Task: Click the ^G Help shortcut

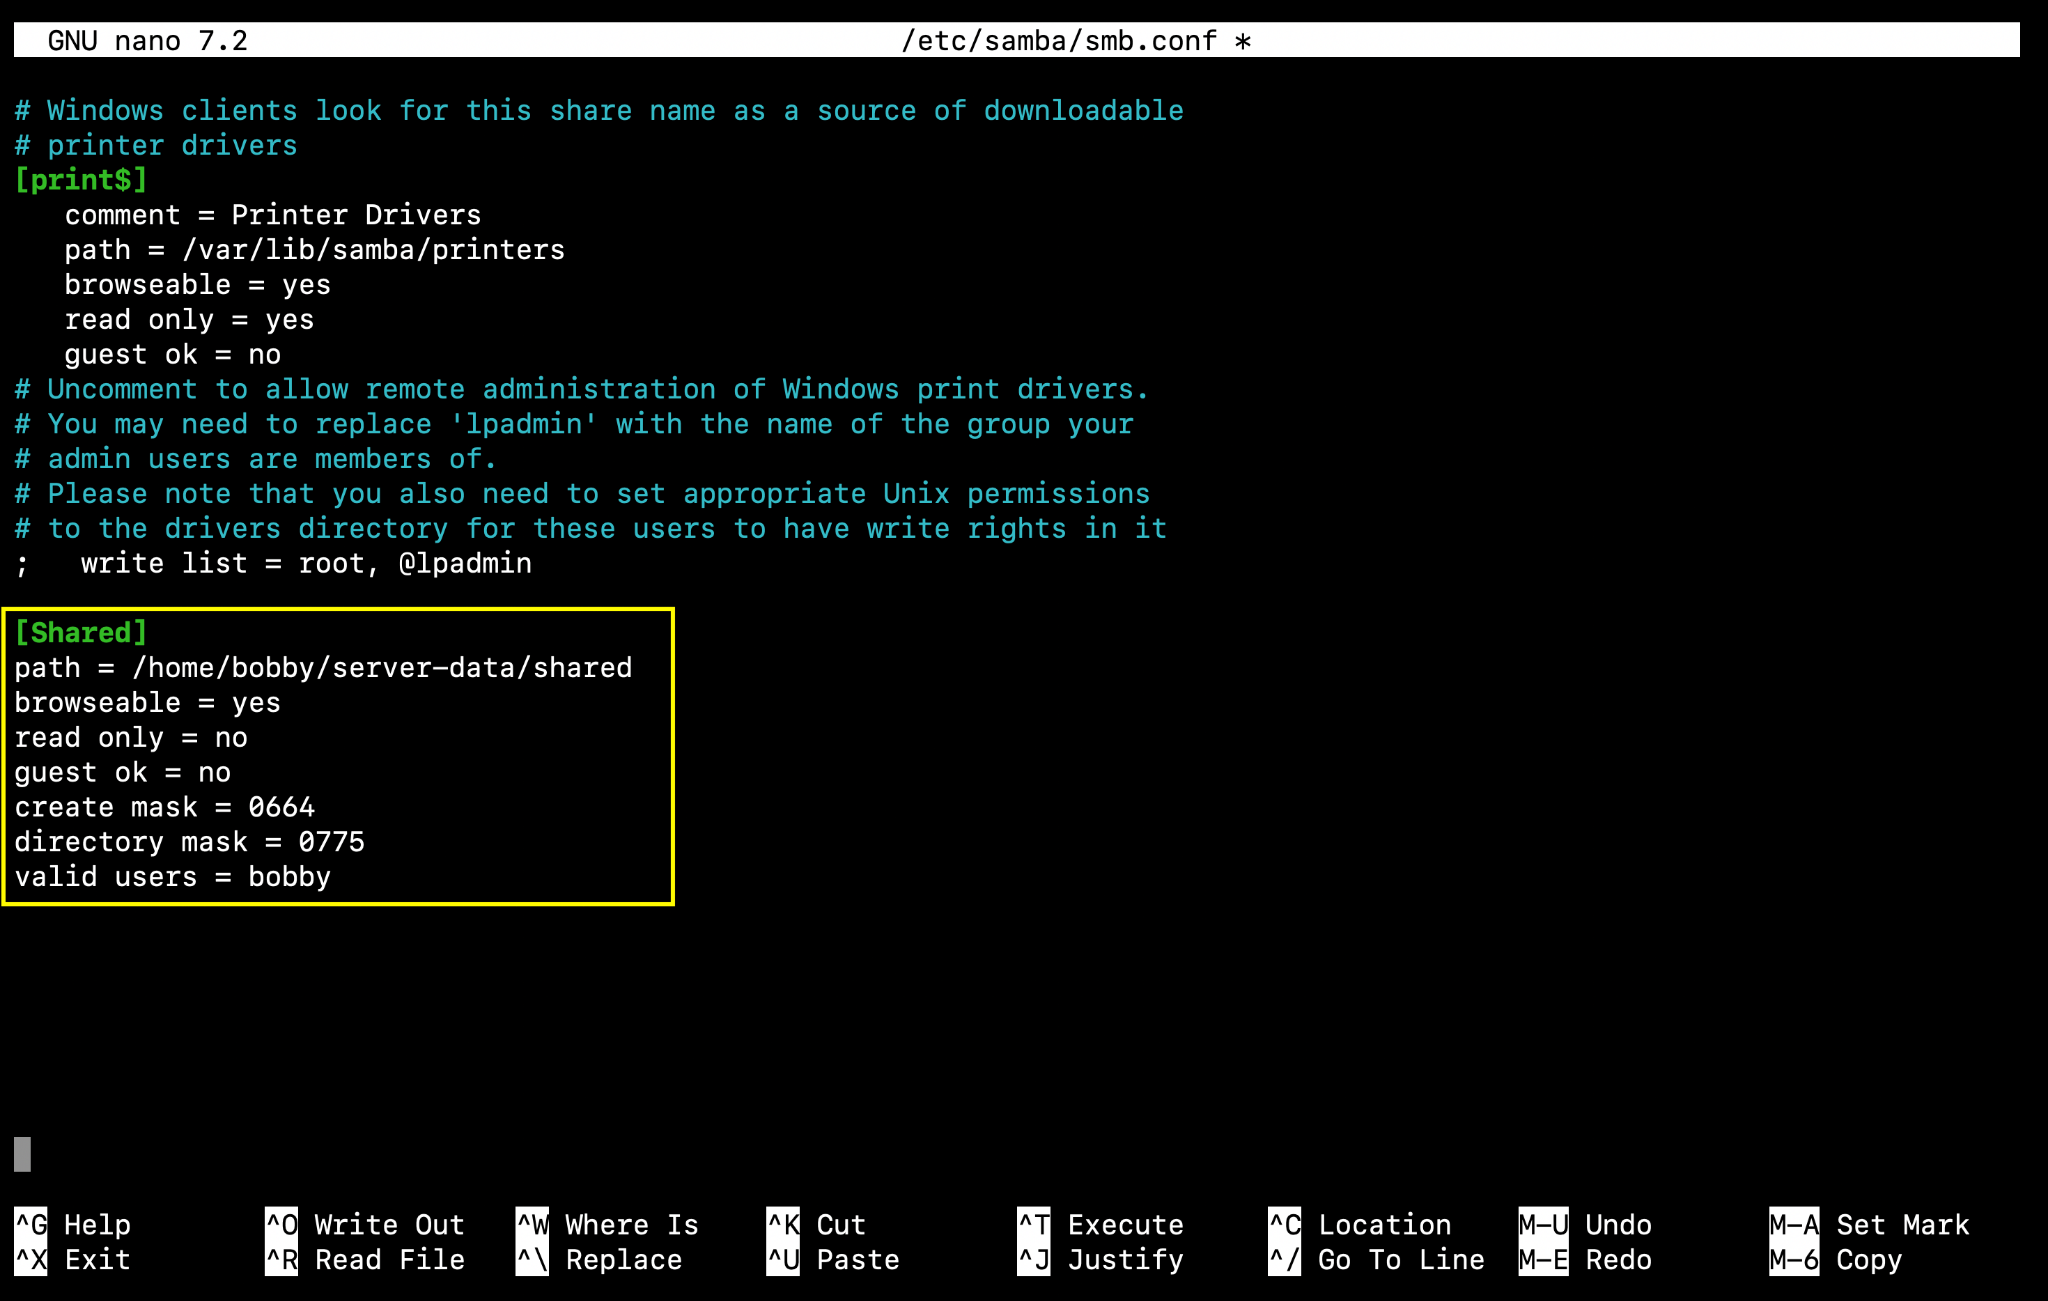Action: (x=72, y=1224)
